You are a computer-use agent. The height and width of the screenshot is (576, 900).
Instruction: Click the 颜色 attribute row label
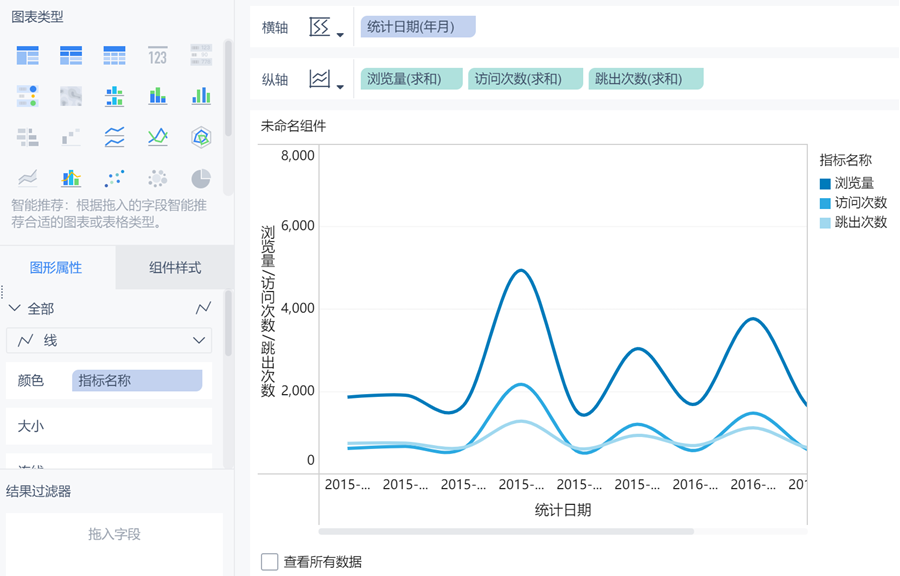pyautogui.click(x=30, y=380)
